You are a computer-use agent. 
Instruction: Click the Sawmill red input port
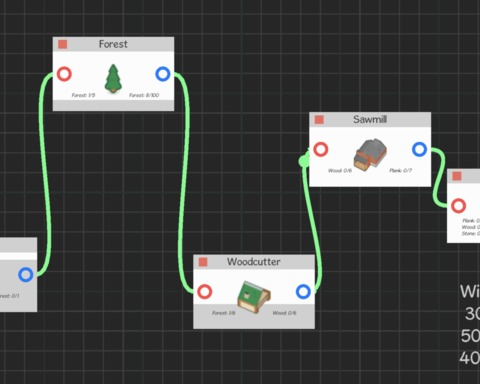[321, 149]
